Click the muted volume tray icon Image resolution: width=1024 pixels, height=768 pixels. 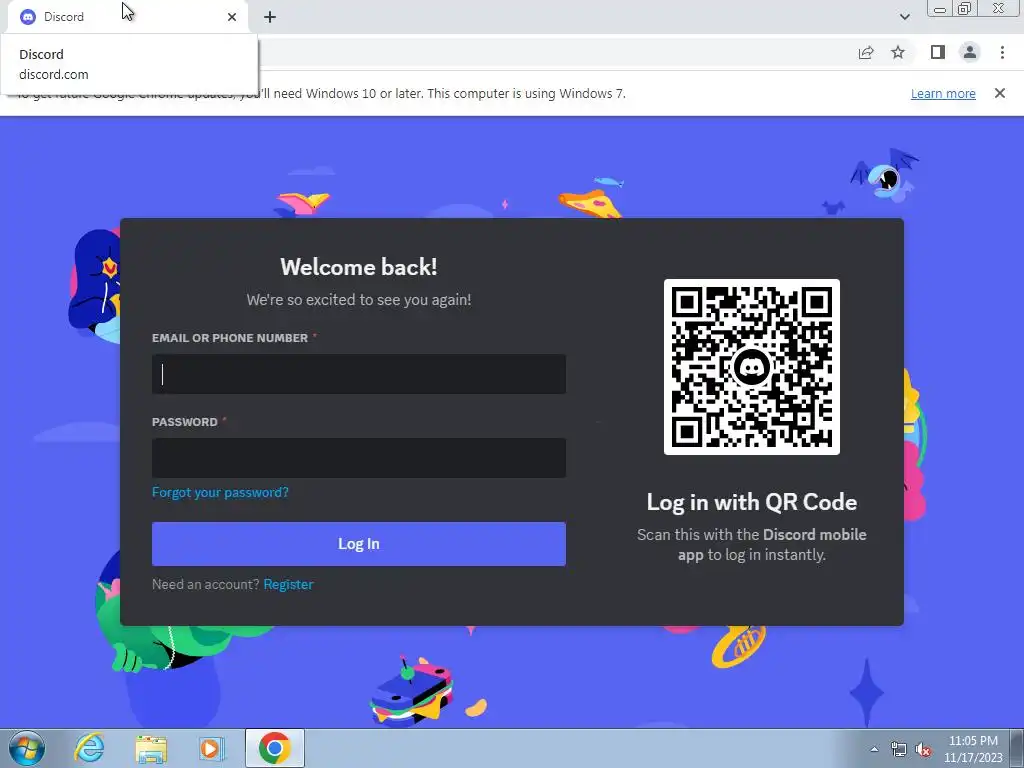923,749
